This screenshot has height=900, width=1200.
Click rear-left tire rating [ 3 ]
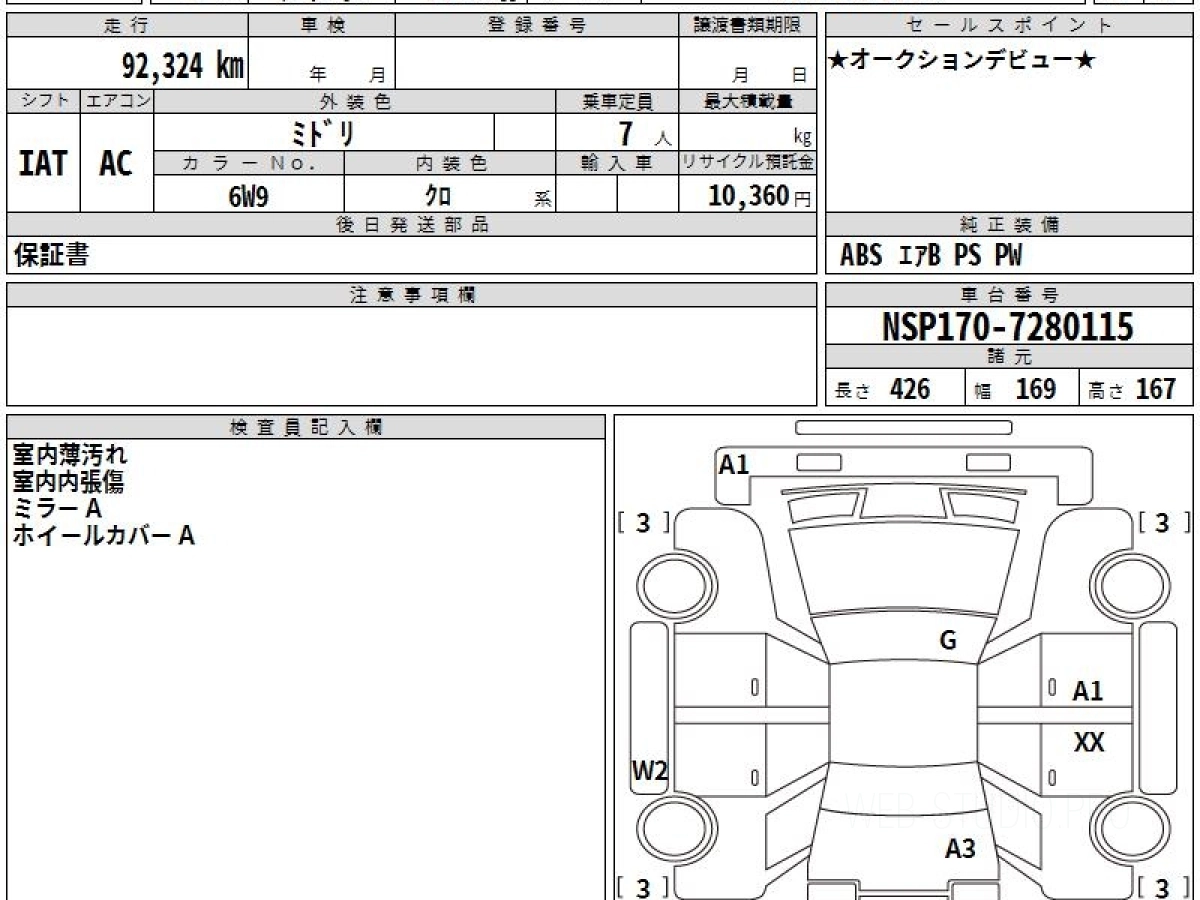point(644,886)
